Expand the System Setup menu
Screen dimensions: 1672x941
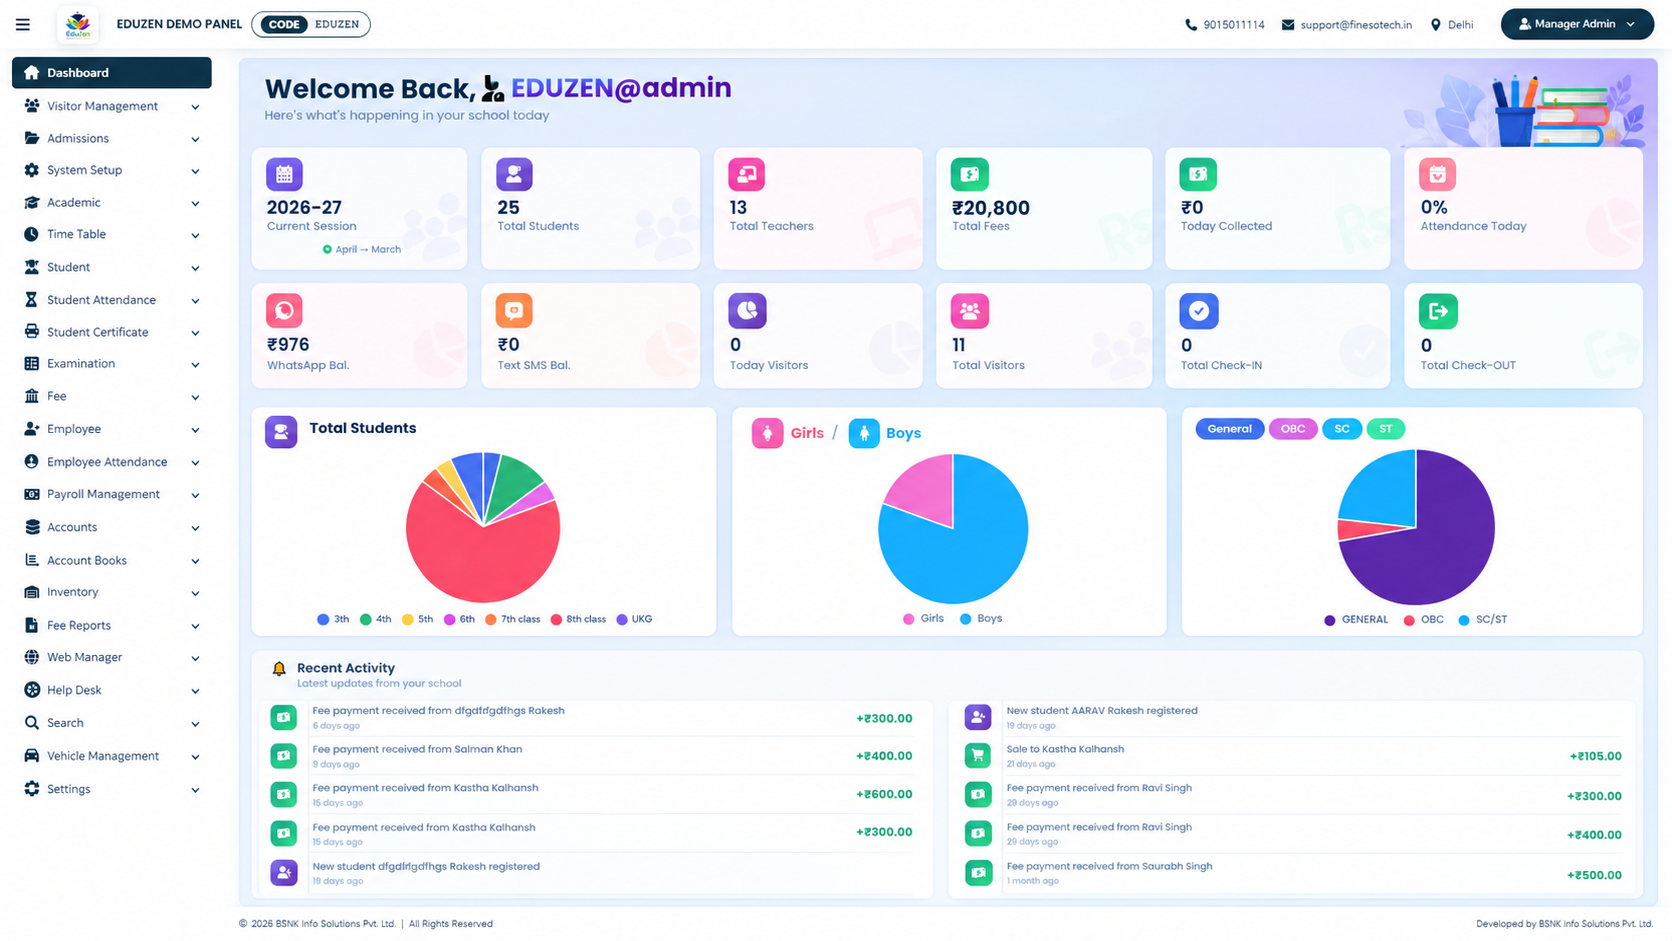click(x=112, y=171)
